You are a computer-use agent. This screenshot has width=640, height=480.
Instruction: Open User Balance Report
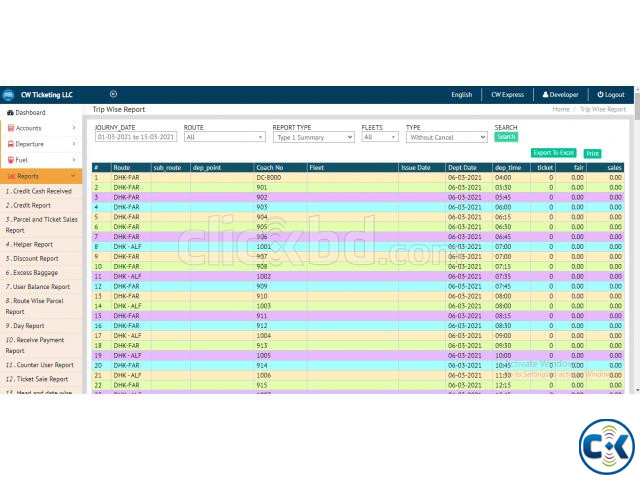click(38, 287)
